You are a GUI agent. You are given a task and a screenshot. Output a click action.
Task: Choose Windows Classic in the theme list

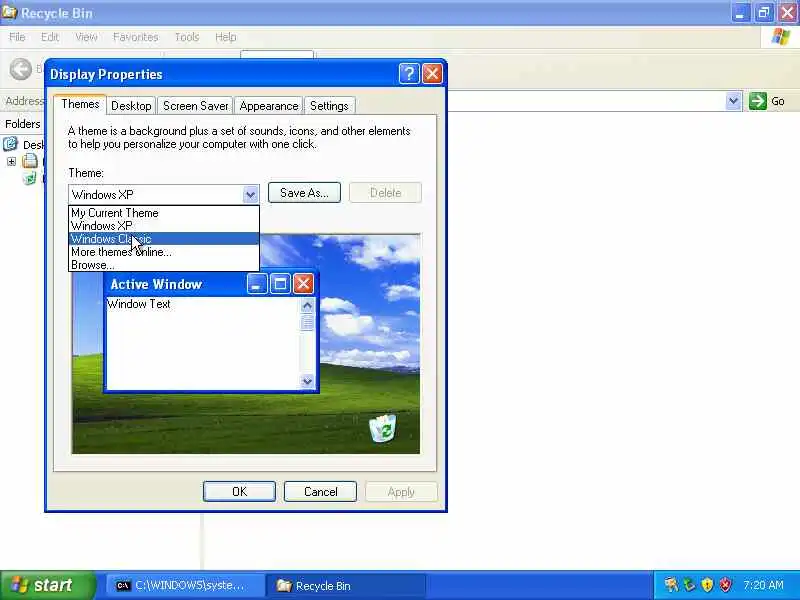pyautogui.click(x=164, y=239)
